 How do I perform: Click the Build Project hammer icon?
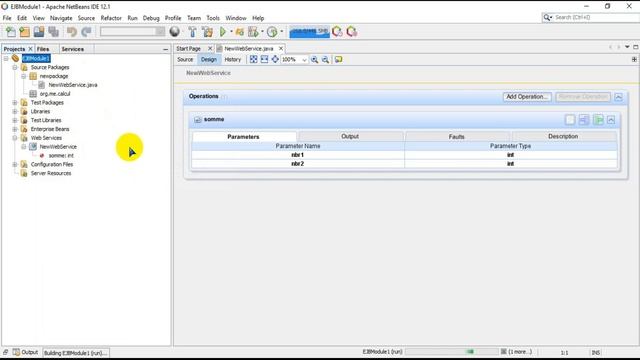(x=192, y=32)
